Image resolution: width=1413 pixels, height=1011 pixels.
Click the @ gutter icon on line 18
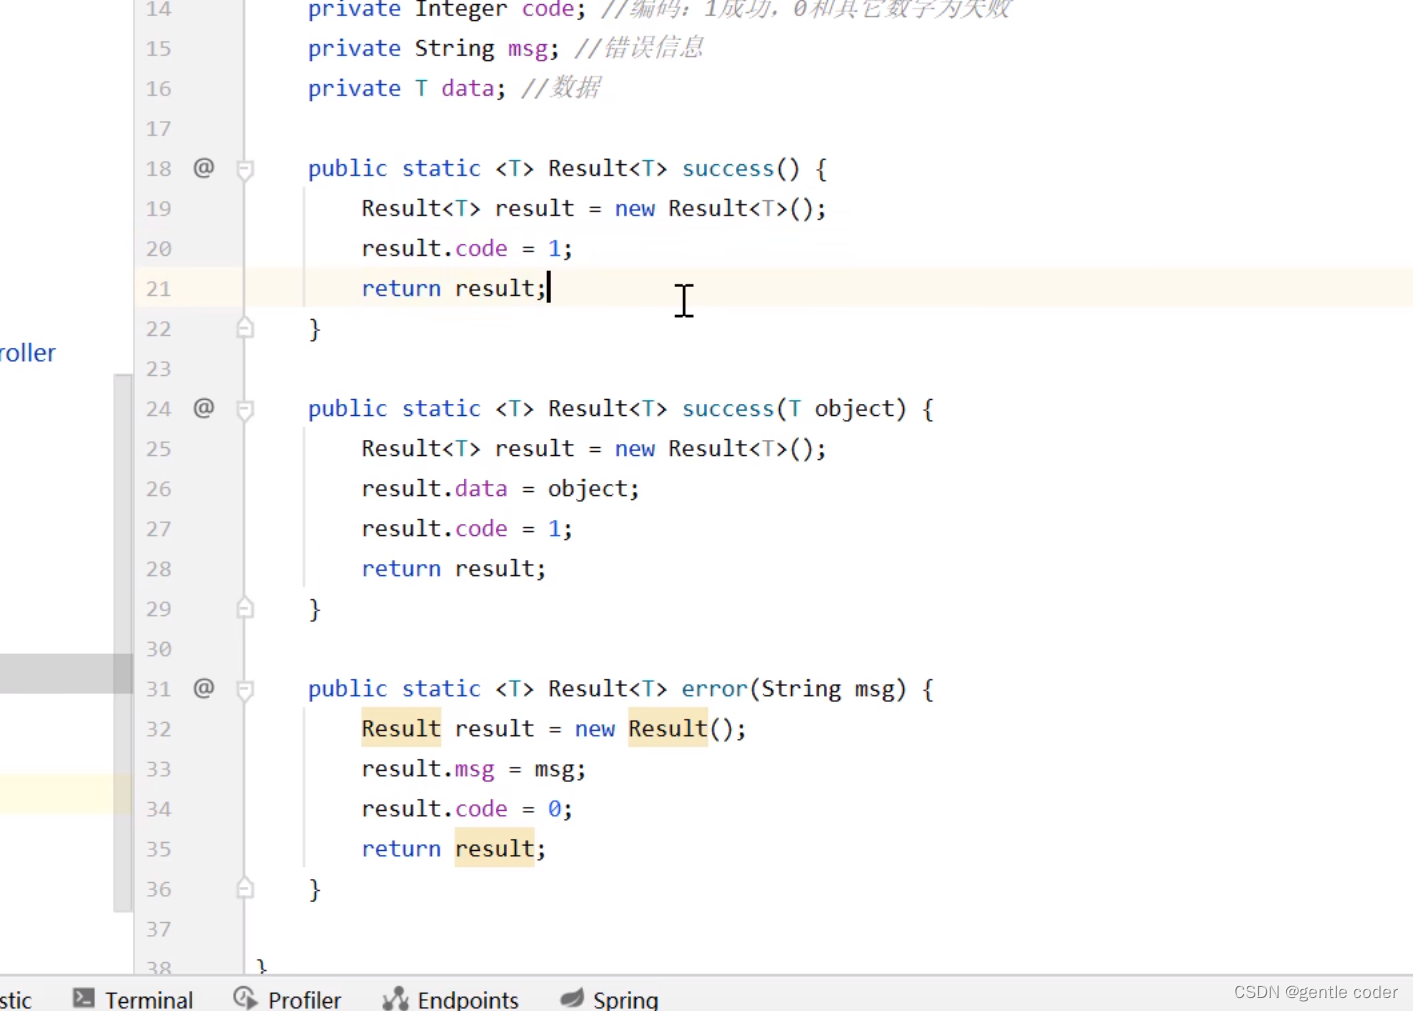point(203,168)
